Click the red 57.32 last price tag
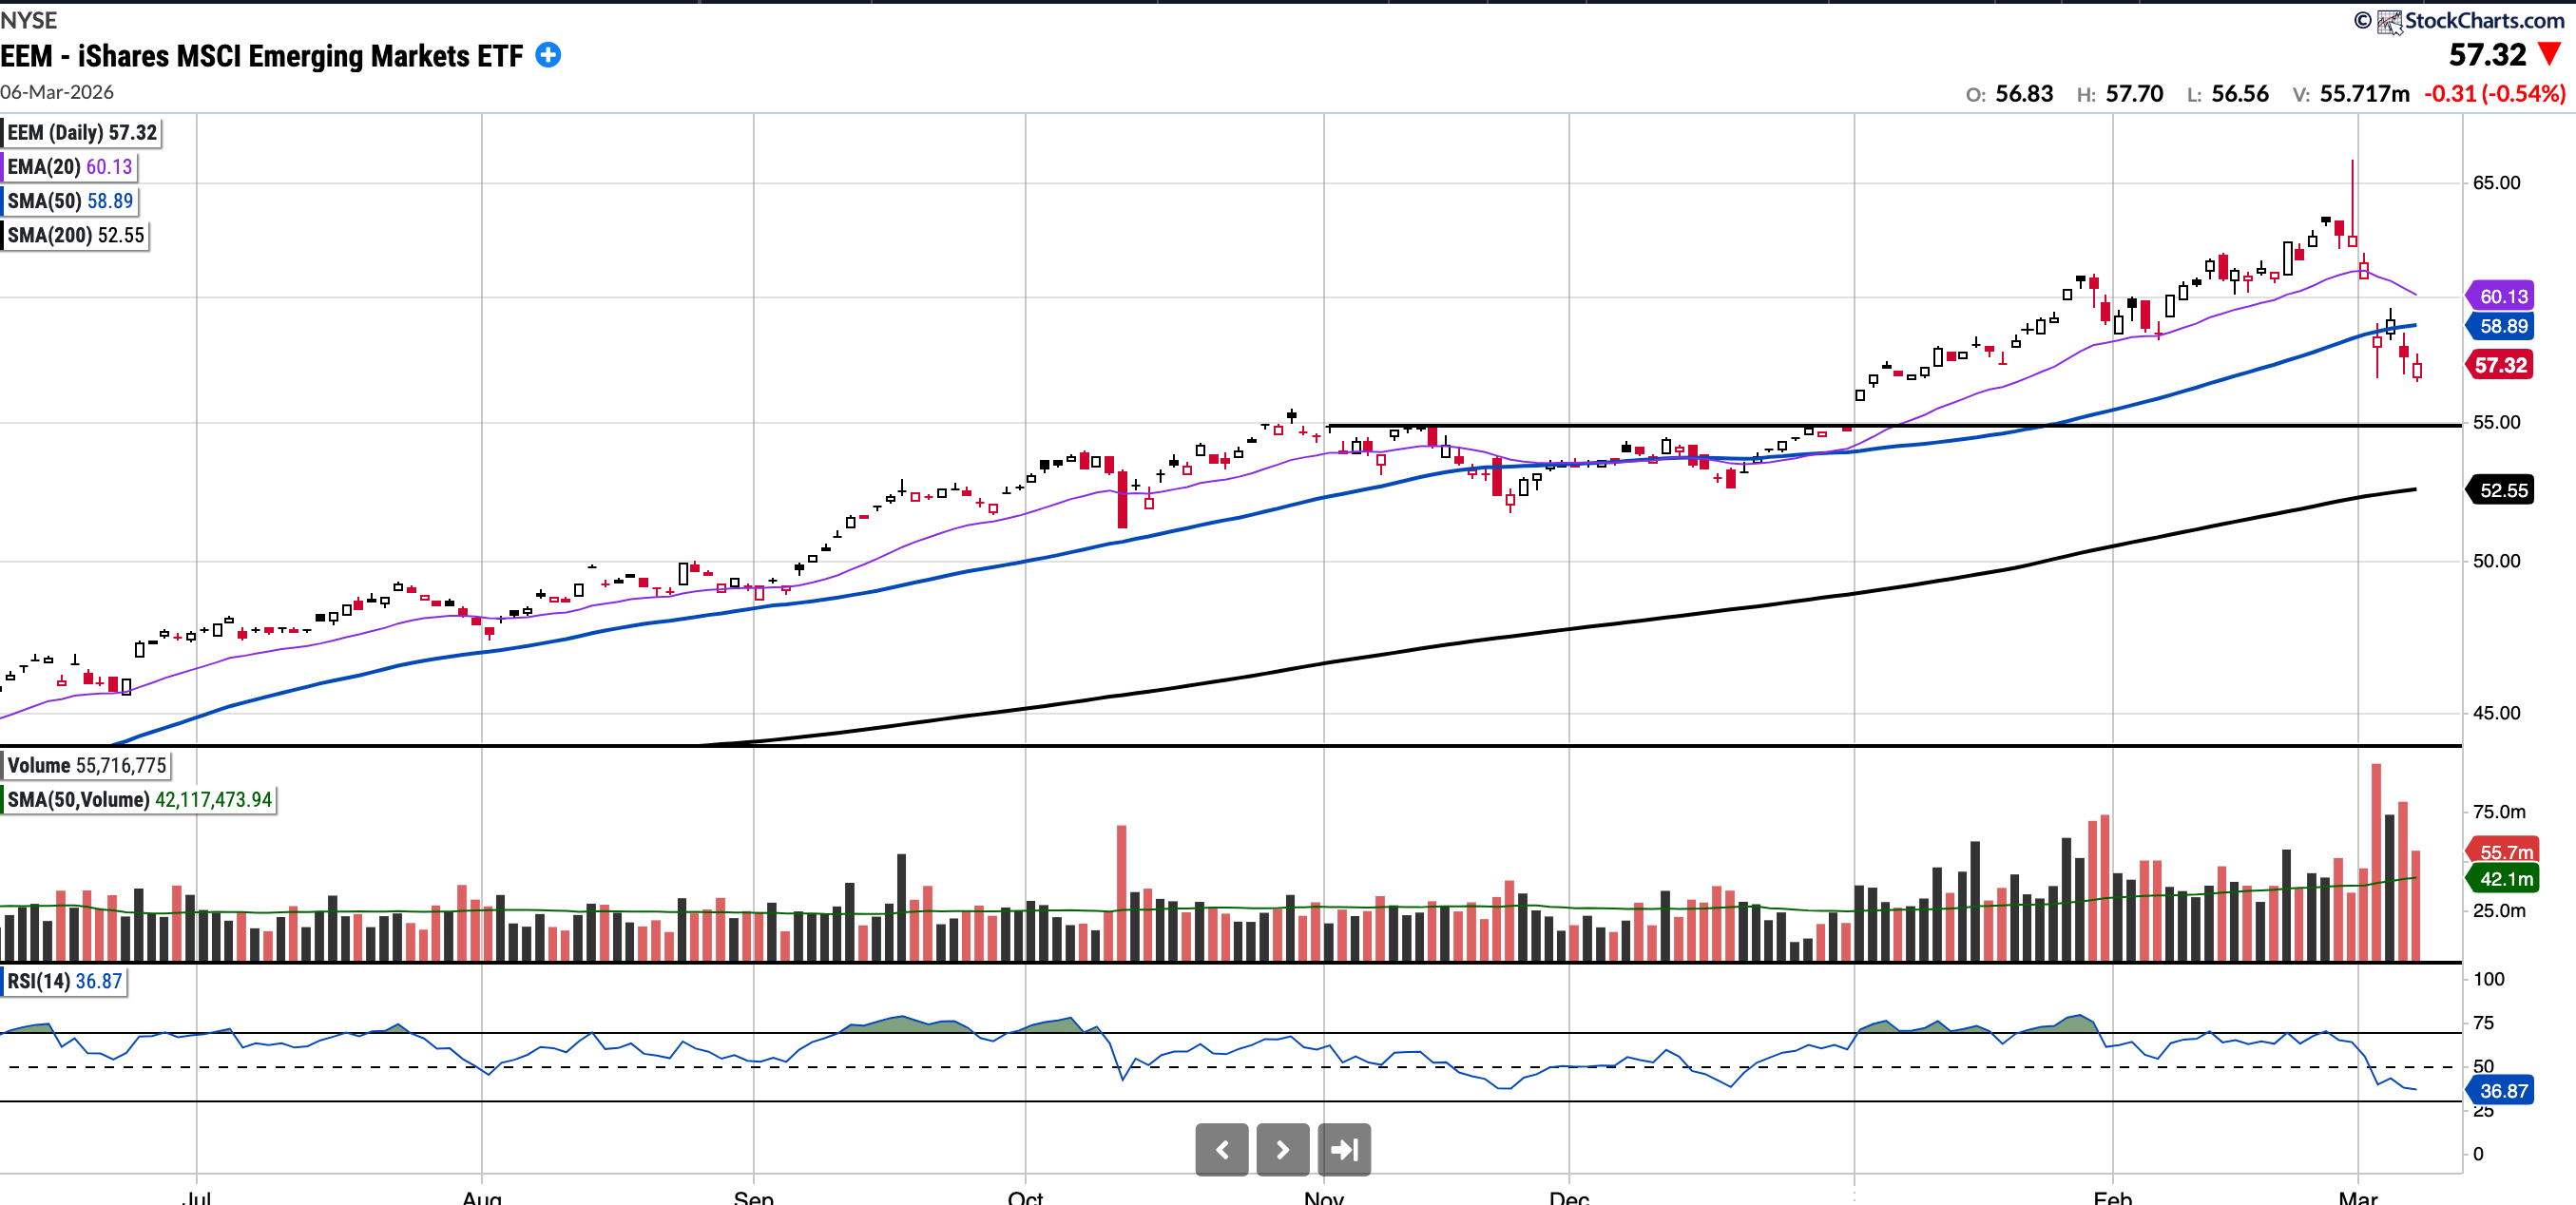The width and height of the screenshot is (2576, 1205). click(2500, 365)
